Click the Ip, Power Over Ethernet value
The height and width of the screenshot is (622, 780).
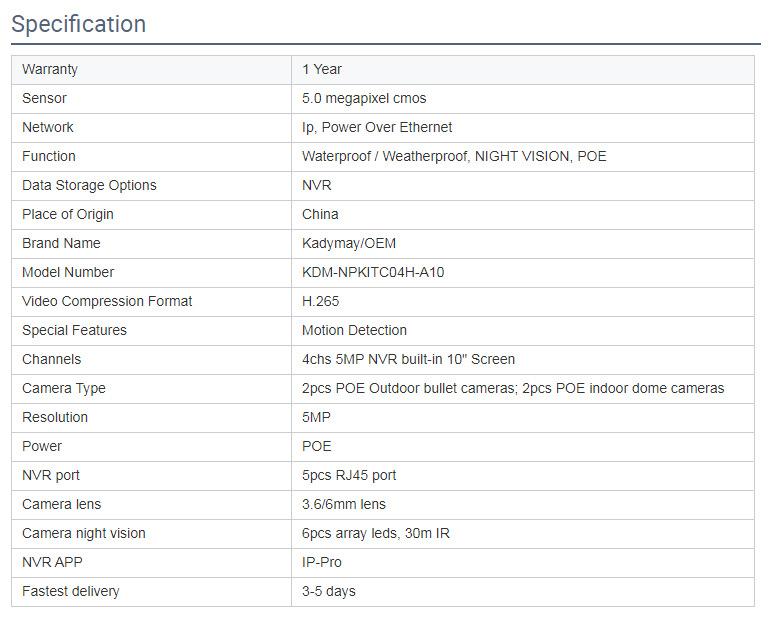pyautogui.click(x=377, y=128)
